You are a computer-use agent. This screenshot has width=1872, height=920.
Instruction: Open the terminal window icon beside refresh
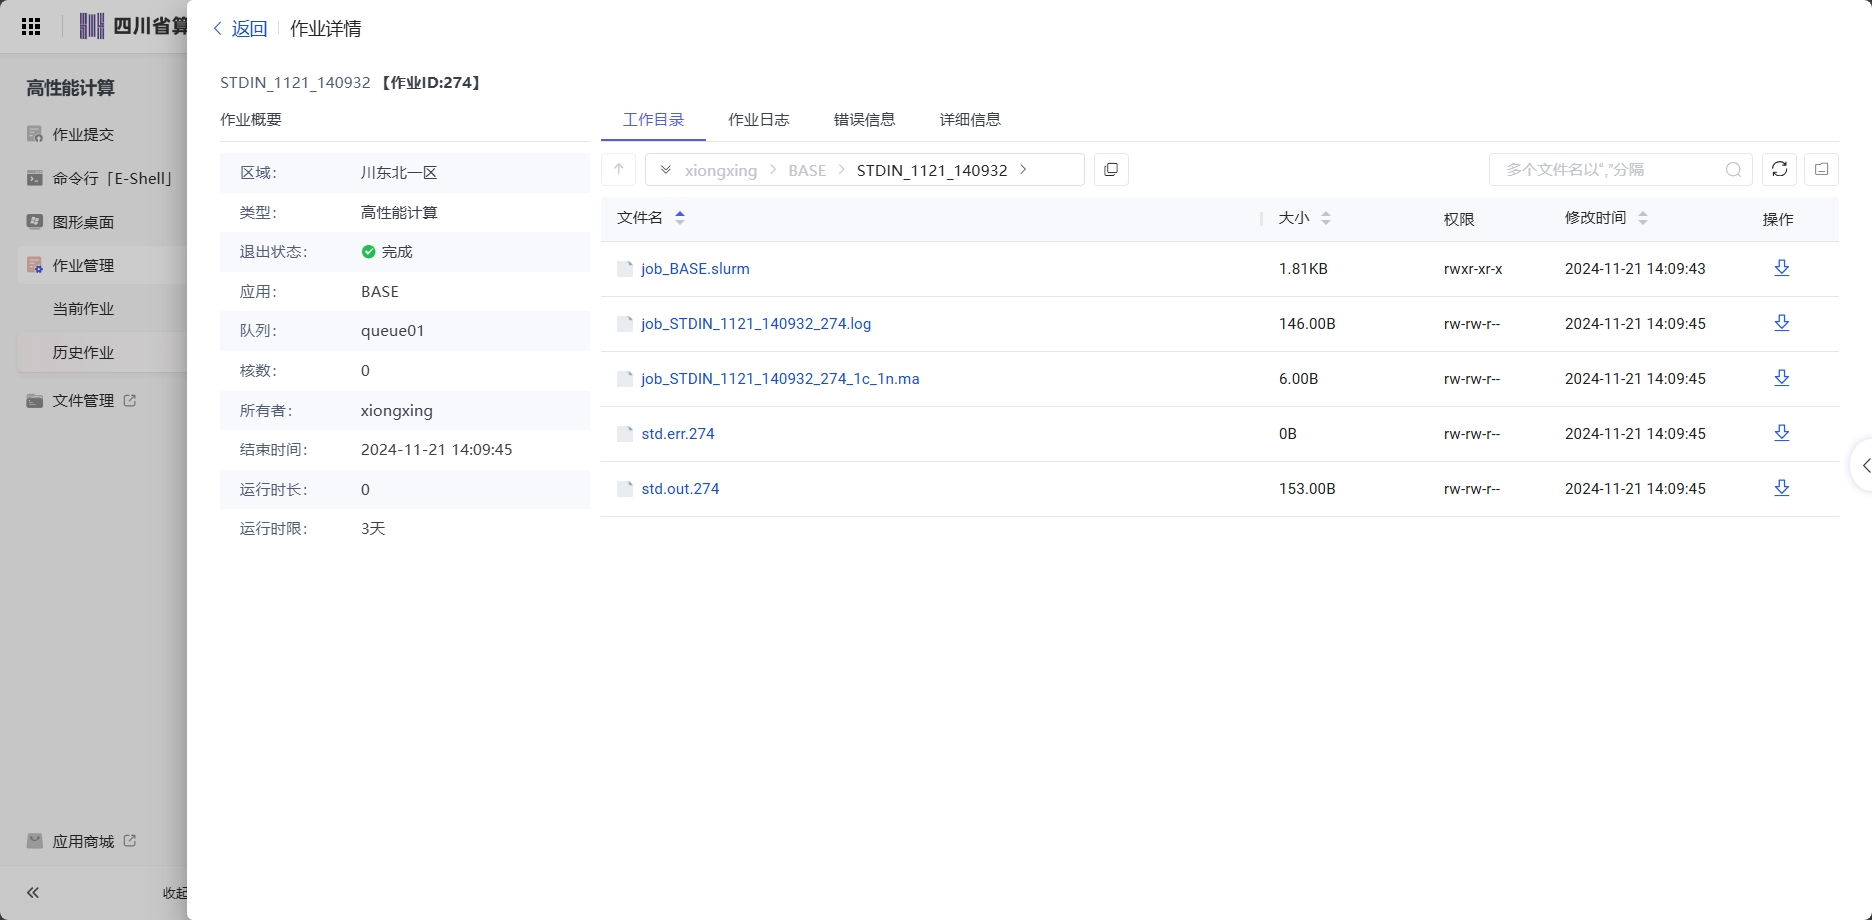coord(1821,169)
